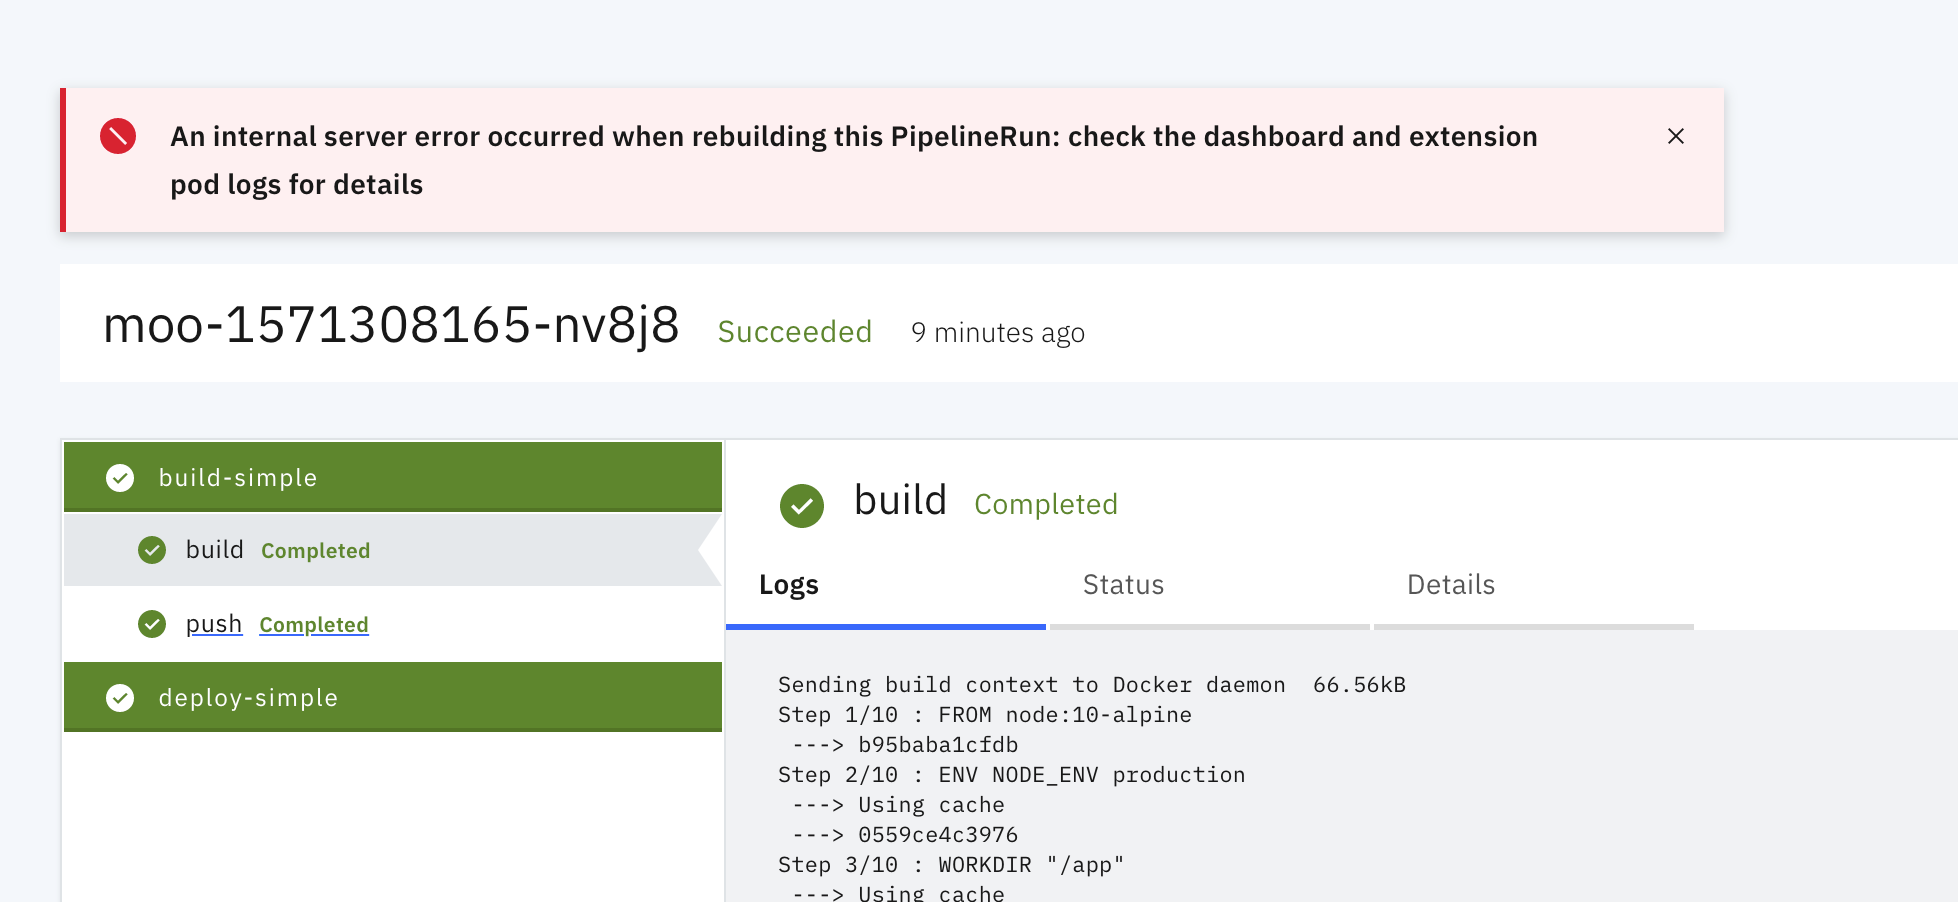Click the green checkmark next to build Completed header

click(801, 506)
